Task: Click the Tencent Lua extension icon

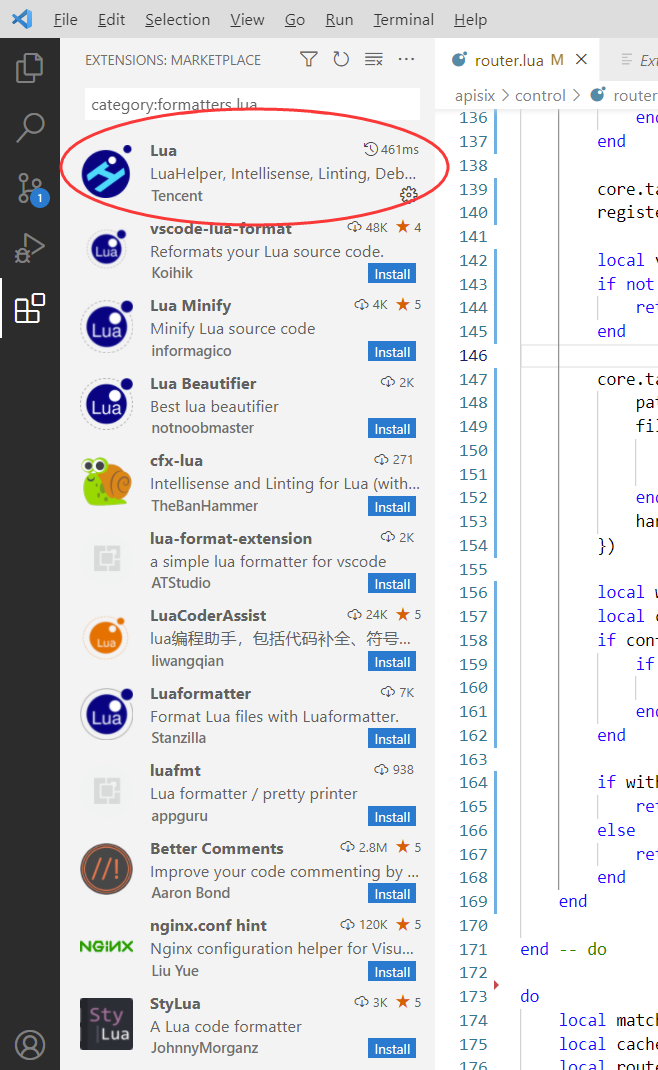Action: tap(106, 173)
